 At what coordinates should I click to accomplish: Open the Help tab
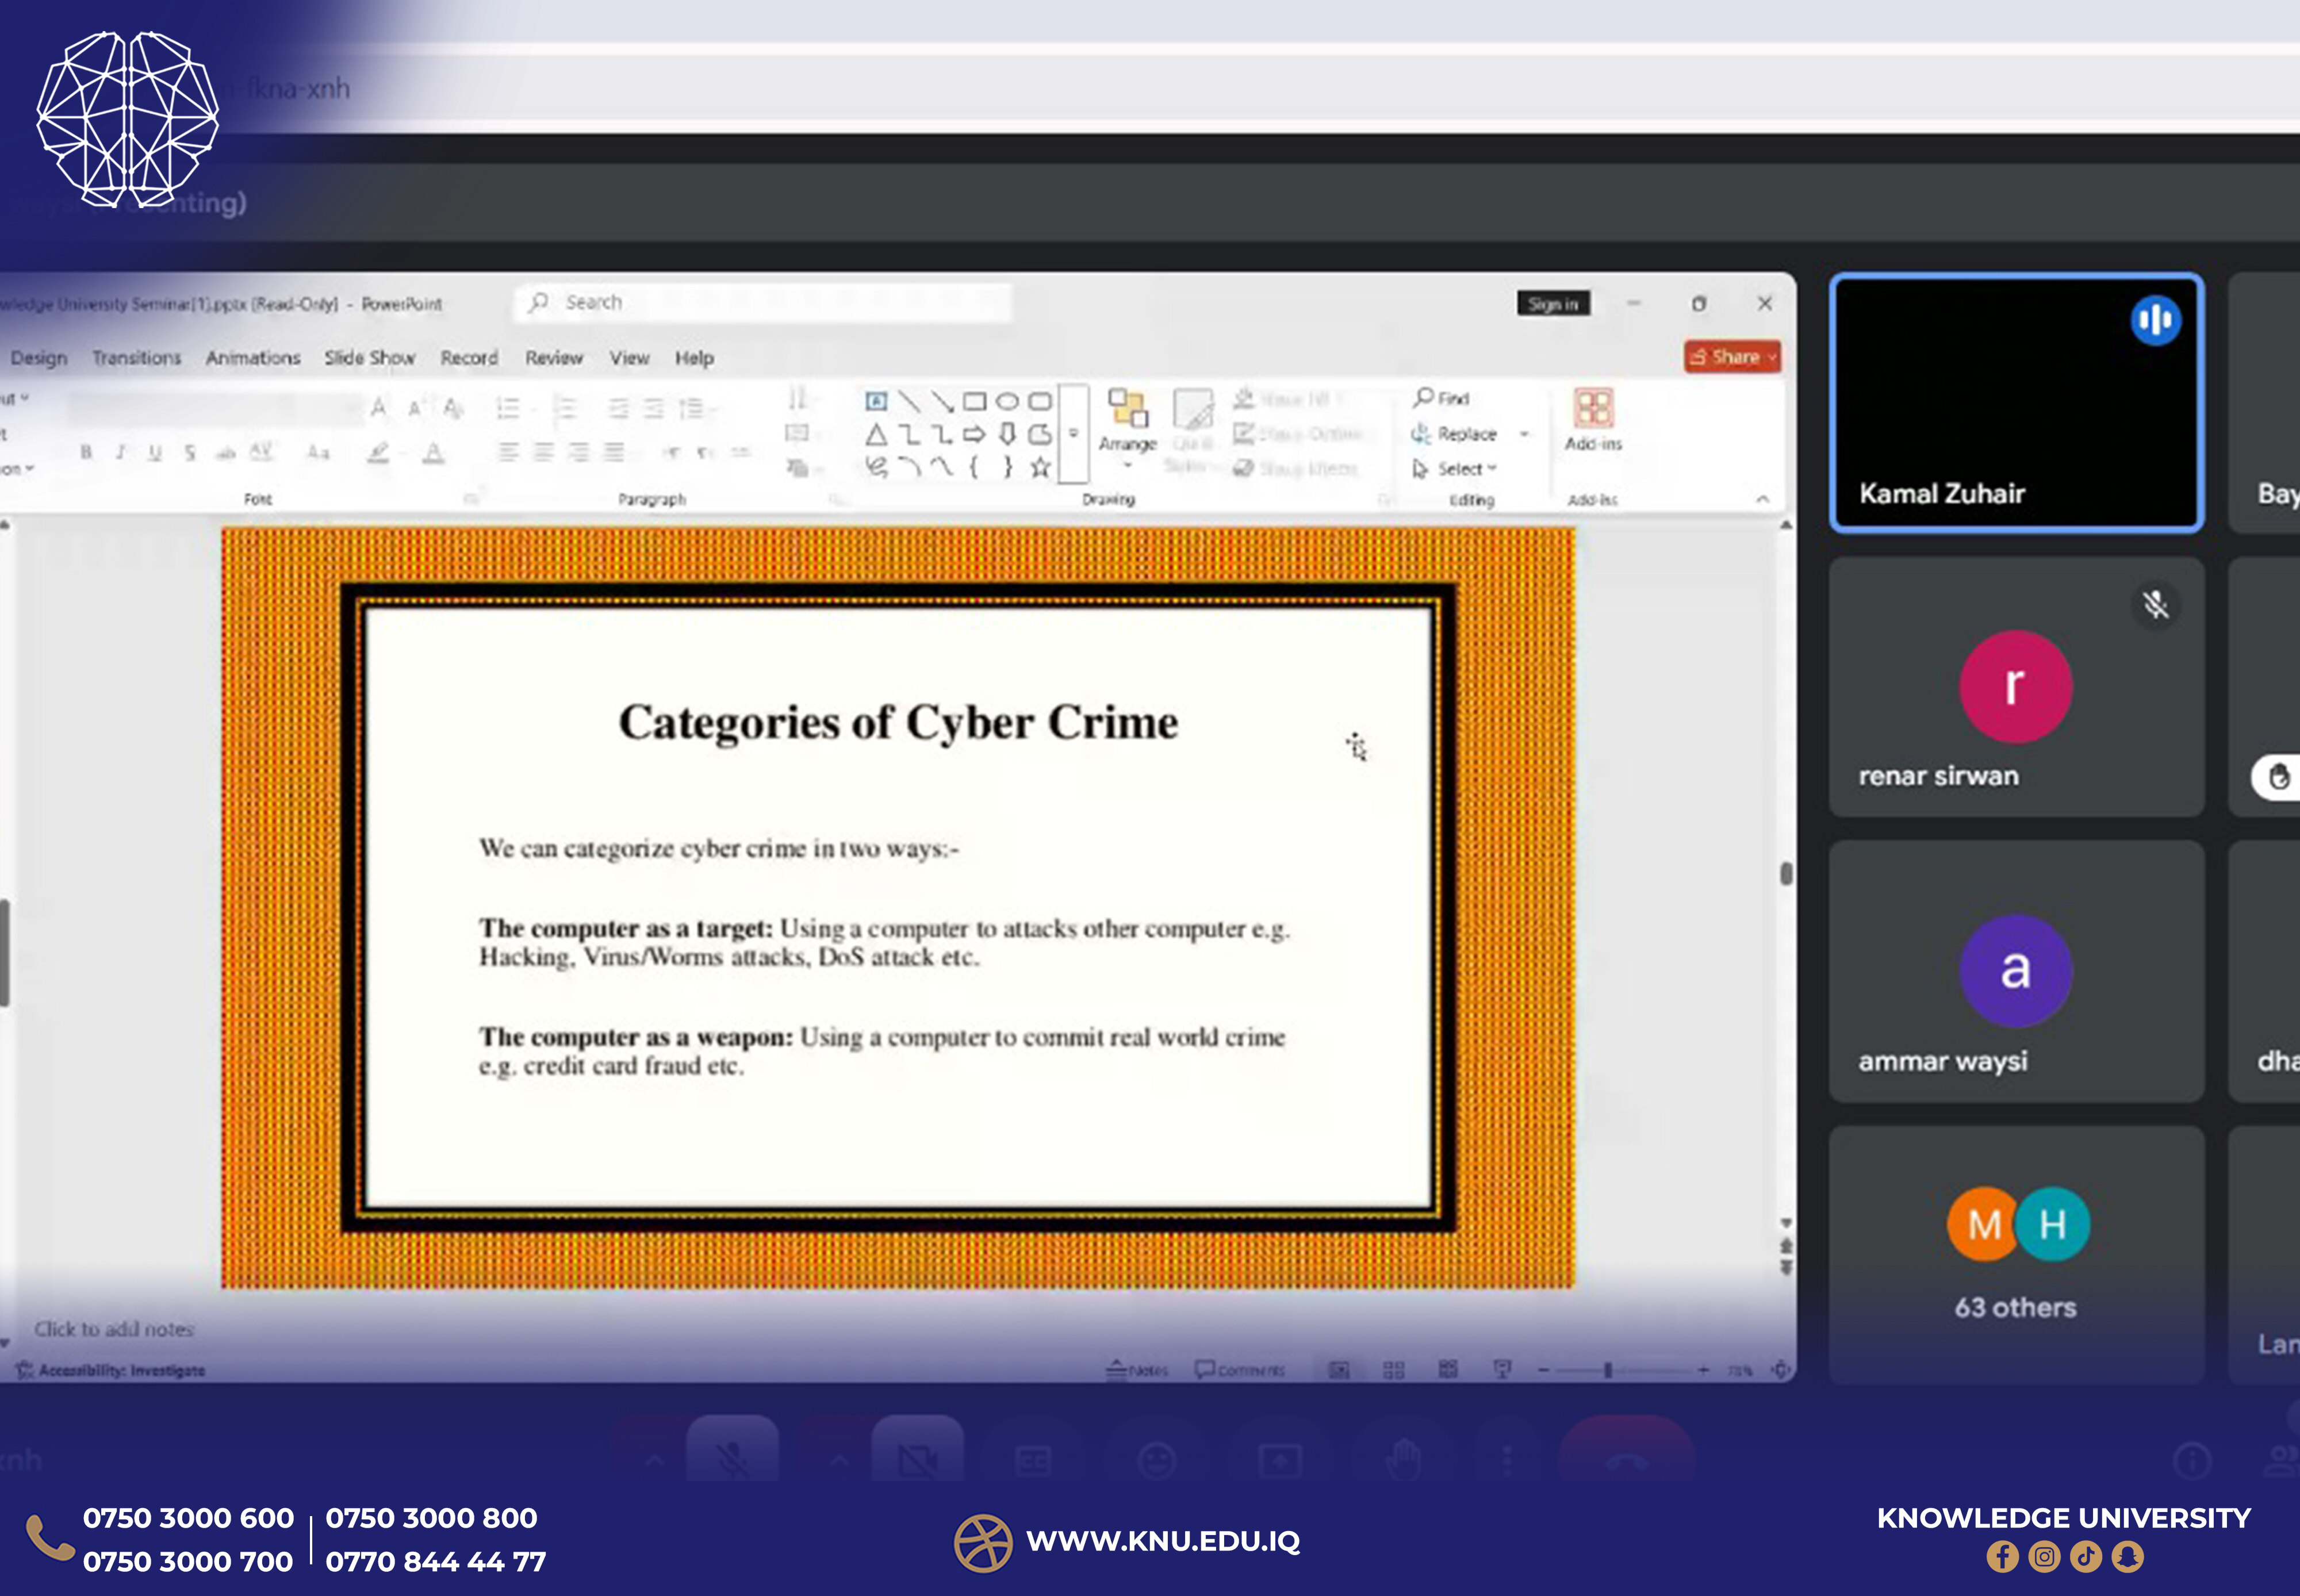click(694, 358)
